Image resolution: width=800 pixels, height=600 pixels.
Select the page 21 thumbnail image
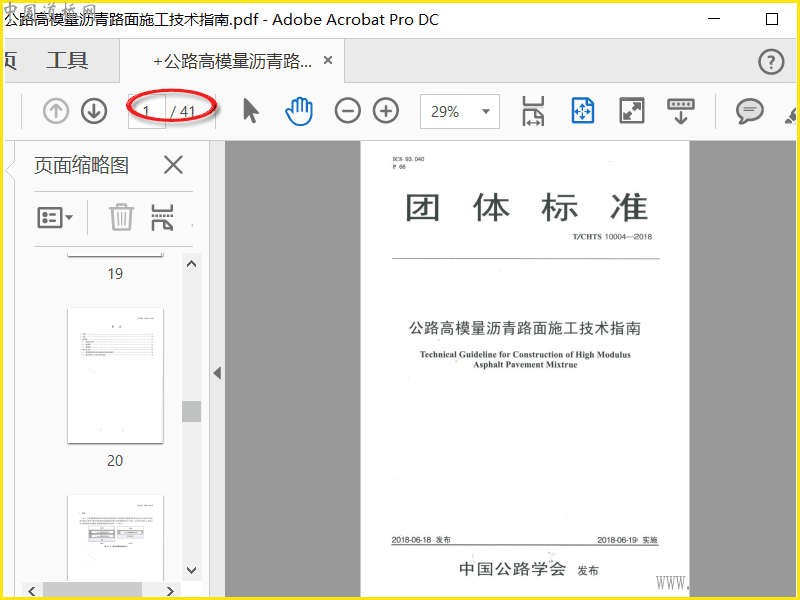click(x=115, y=537)
